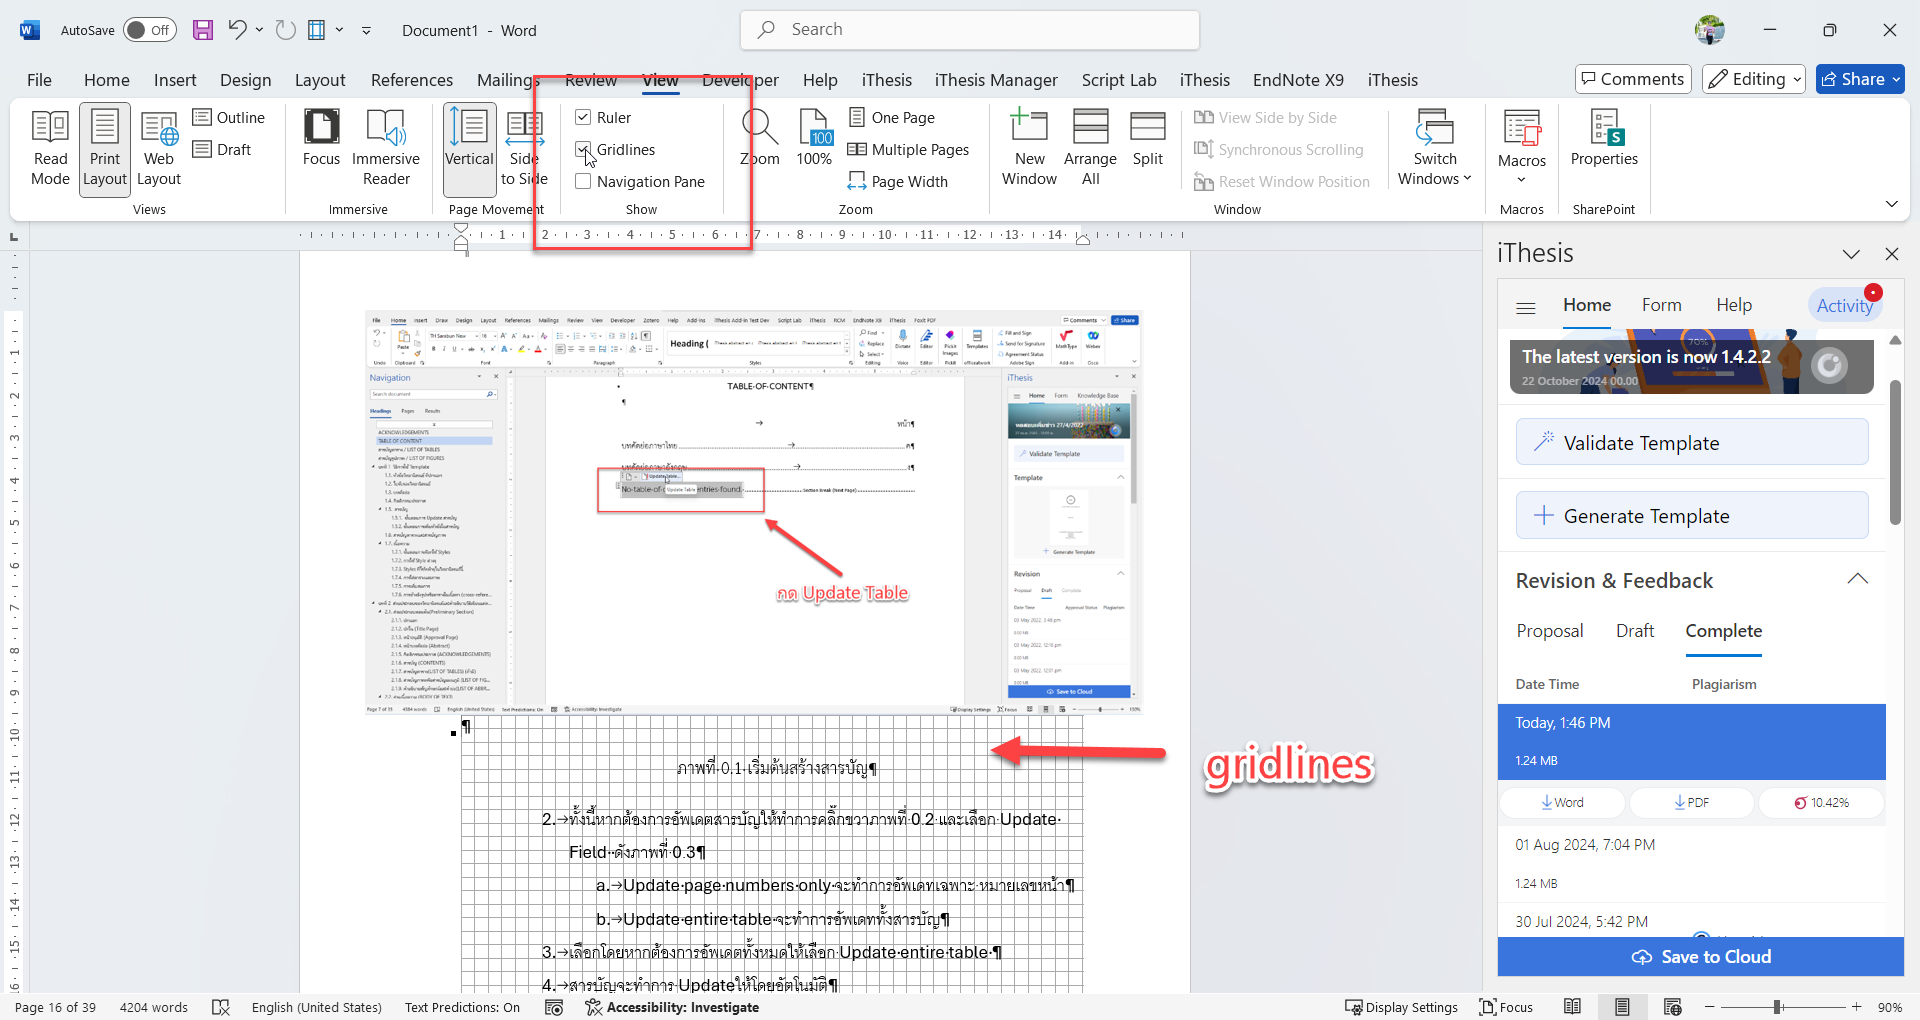View the 10.42% plagiarism result
The image size is (1920, 1020).
pyautogui.click(x=1821, y=802)
